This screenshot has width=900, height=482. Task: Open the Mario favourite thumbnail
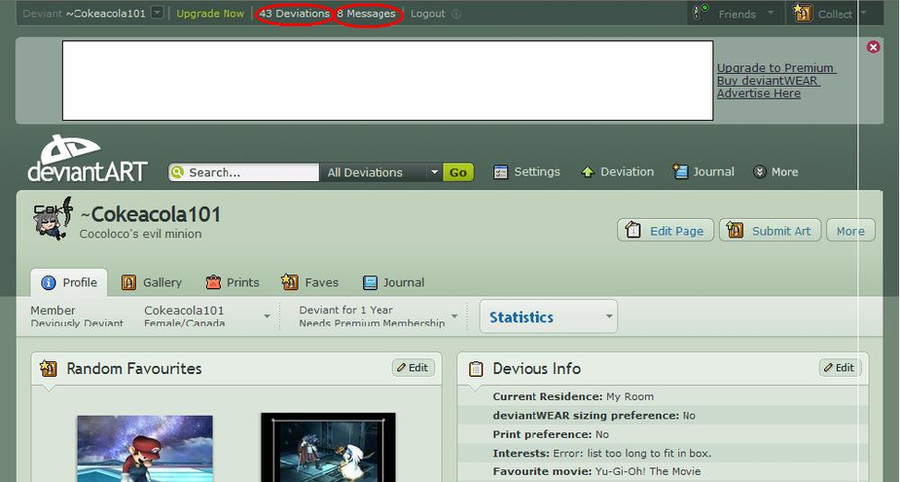tap(145, 449)
